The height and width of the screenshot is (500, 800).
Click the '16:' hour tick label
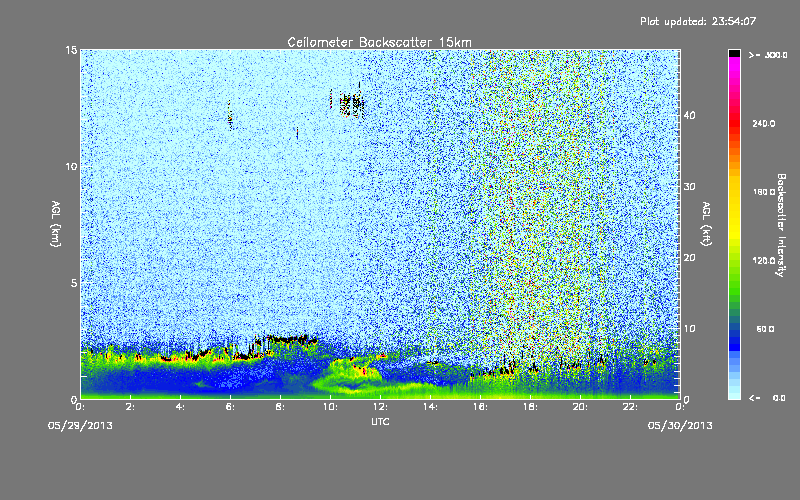[480, 407]
